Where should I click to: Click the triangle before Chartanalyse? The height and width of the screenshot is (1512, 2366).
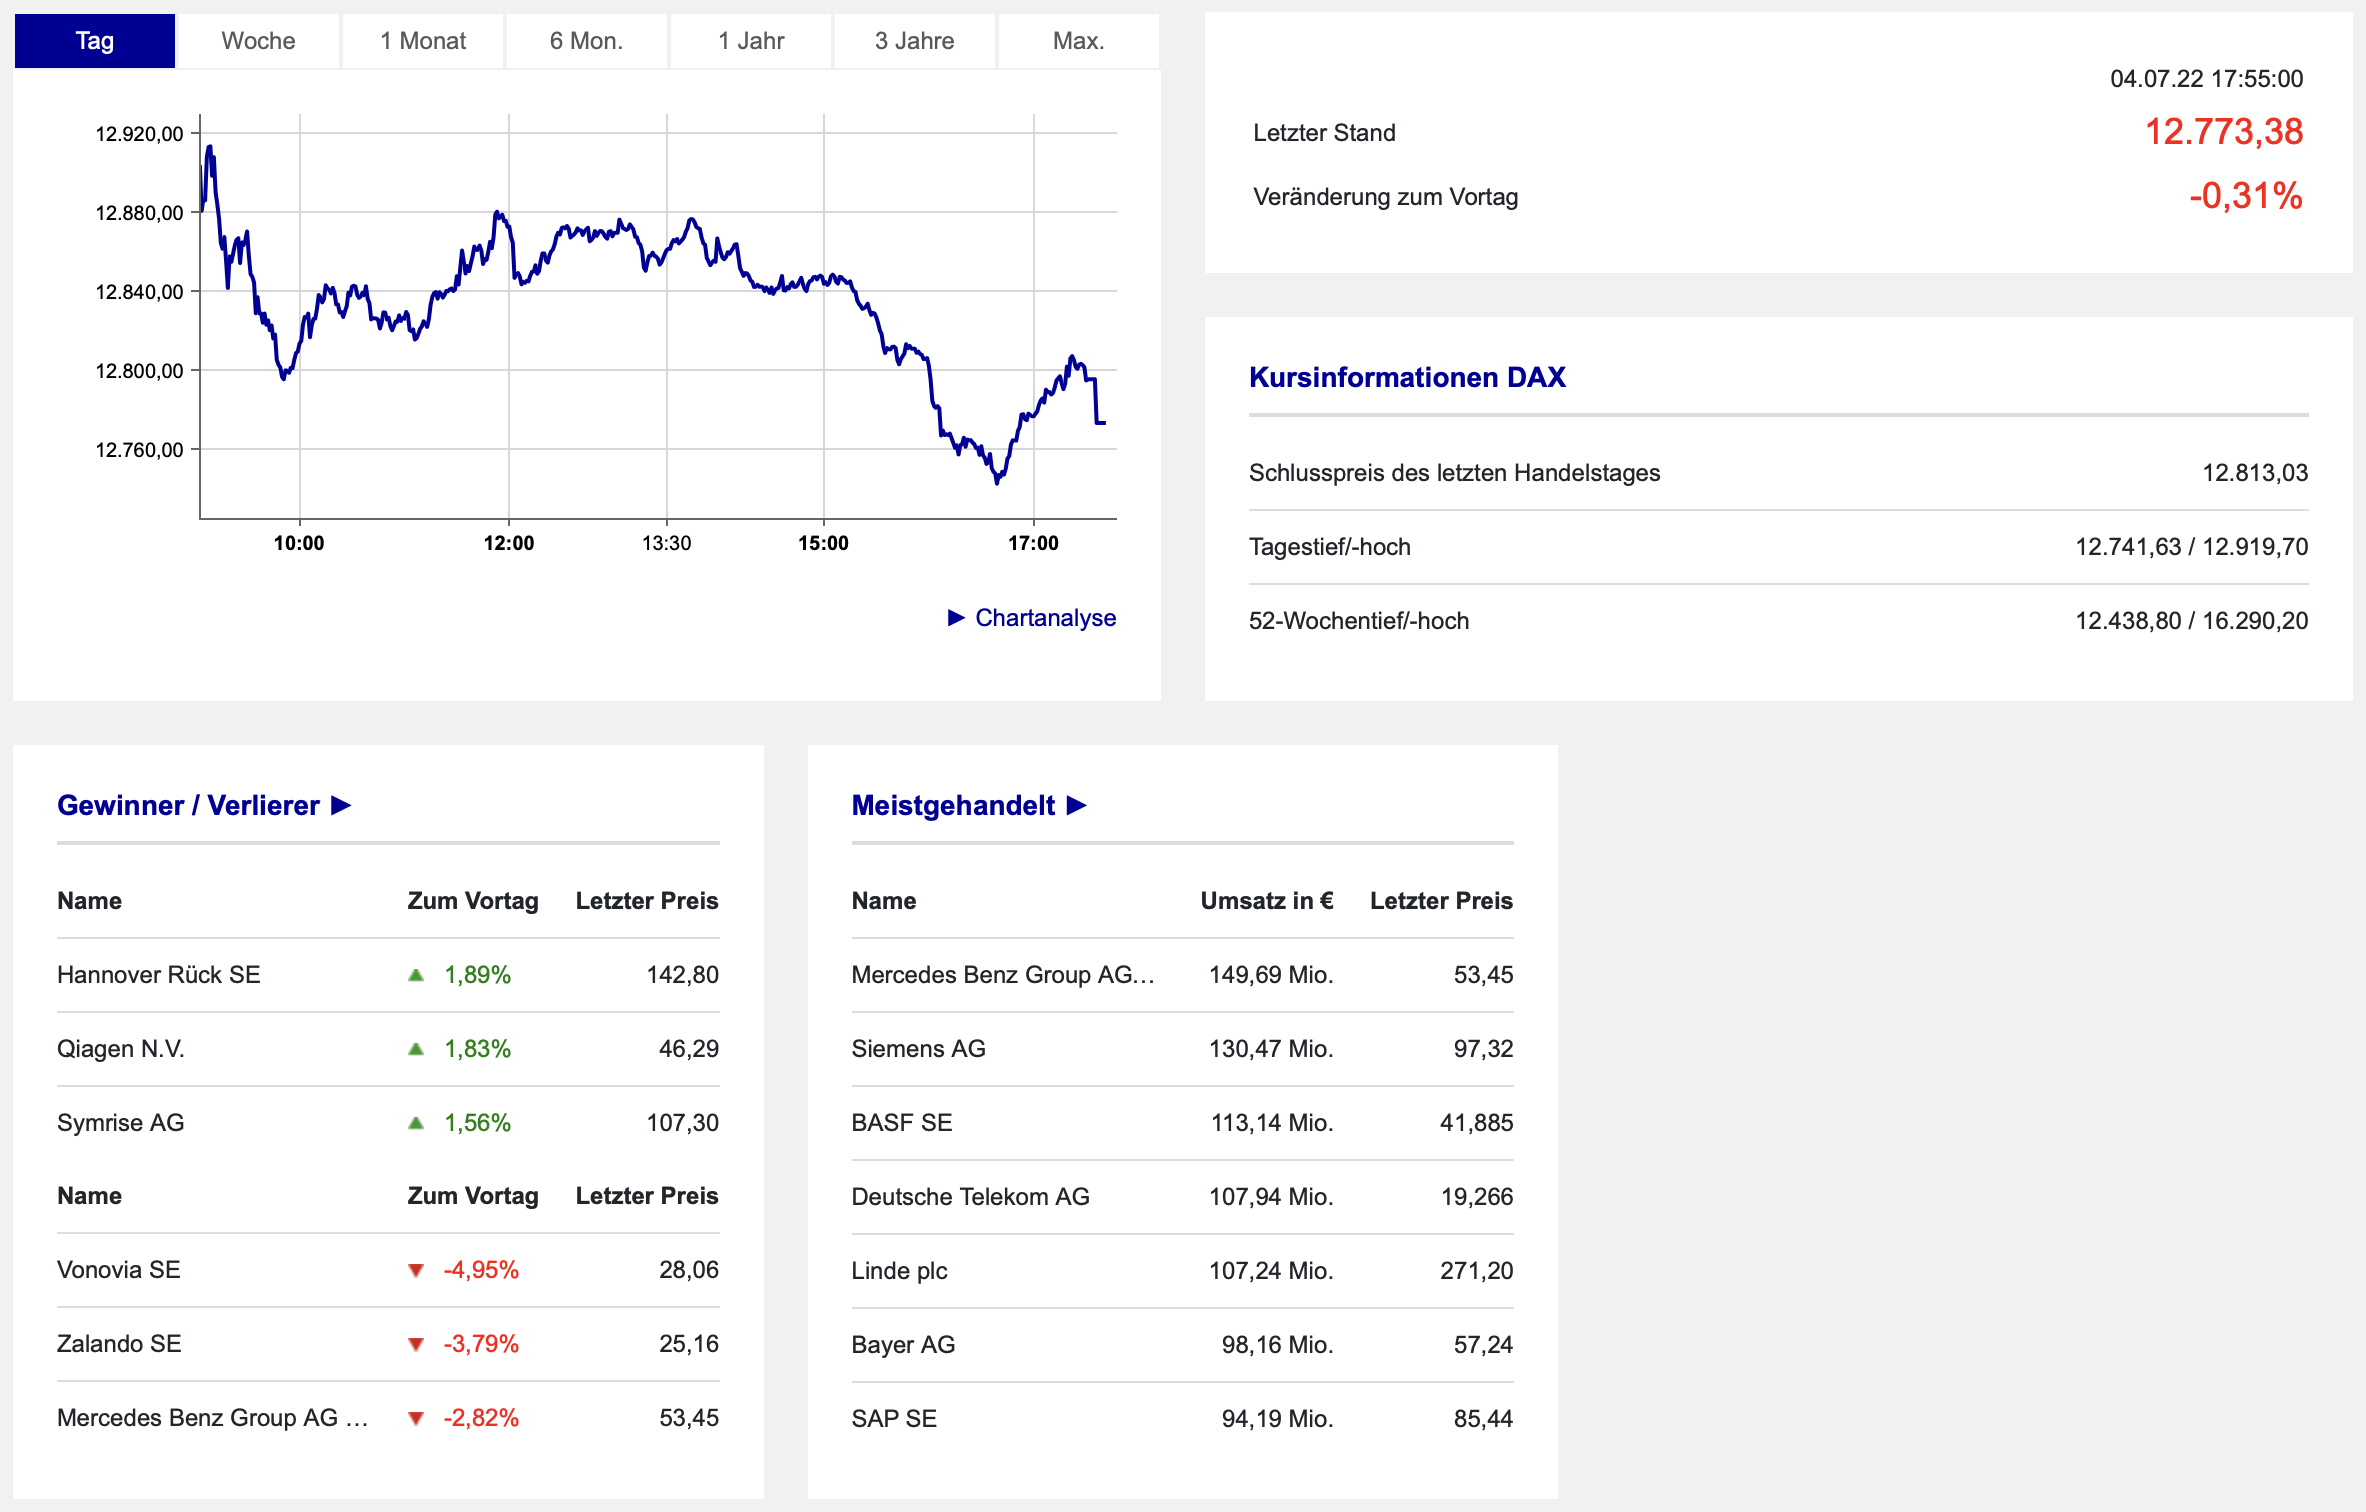tap(956, 618)
